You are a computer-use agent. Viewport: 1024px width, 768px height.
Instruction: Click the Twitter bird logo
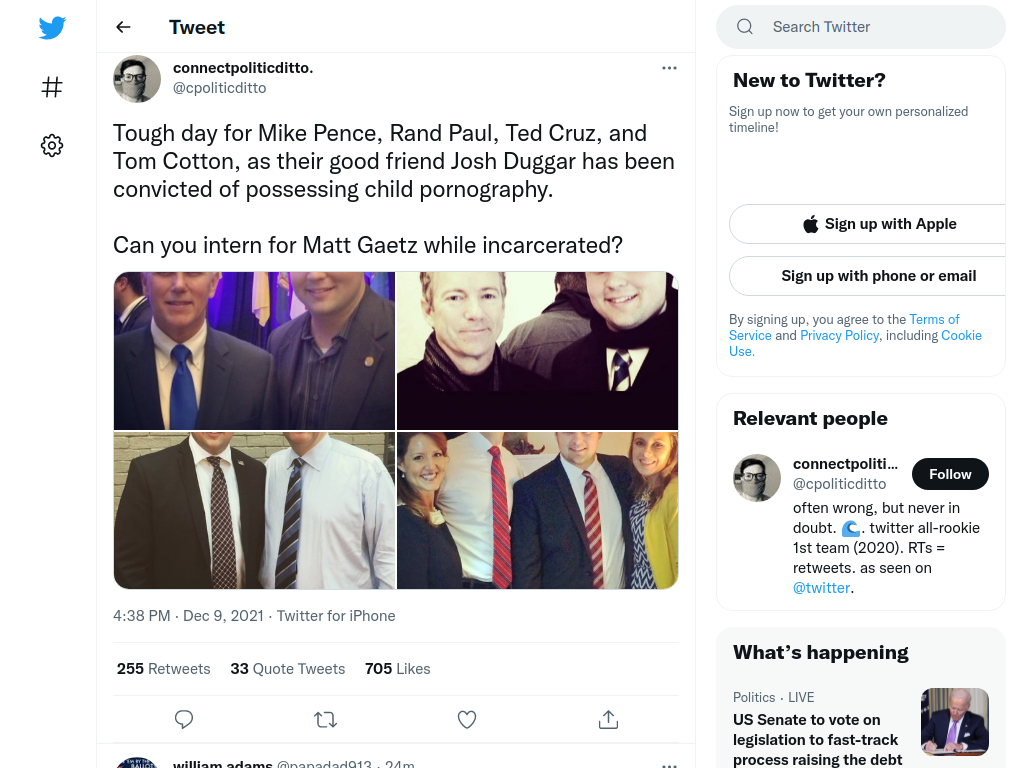(x=52, y=27)
